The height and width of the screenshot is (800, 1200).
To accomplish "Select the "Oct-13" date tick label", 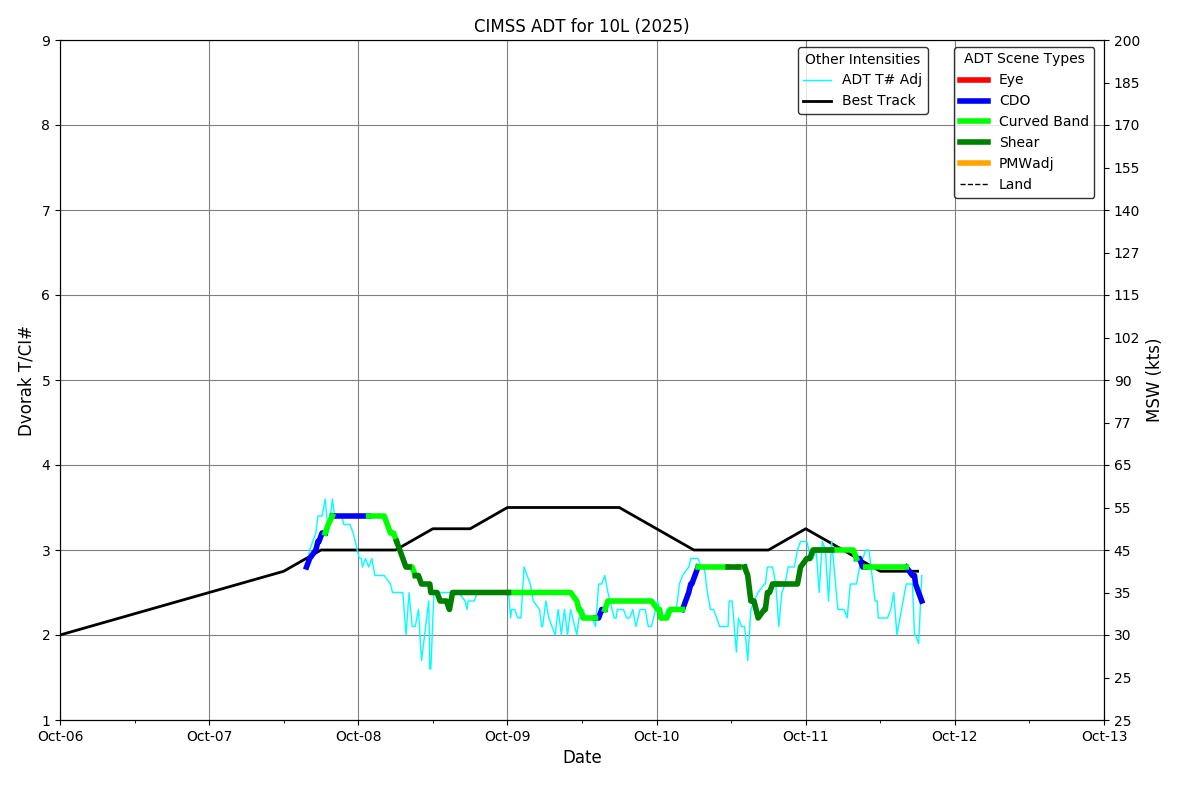I will 1104,736.
